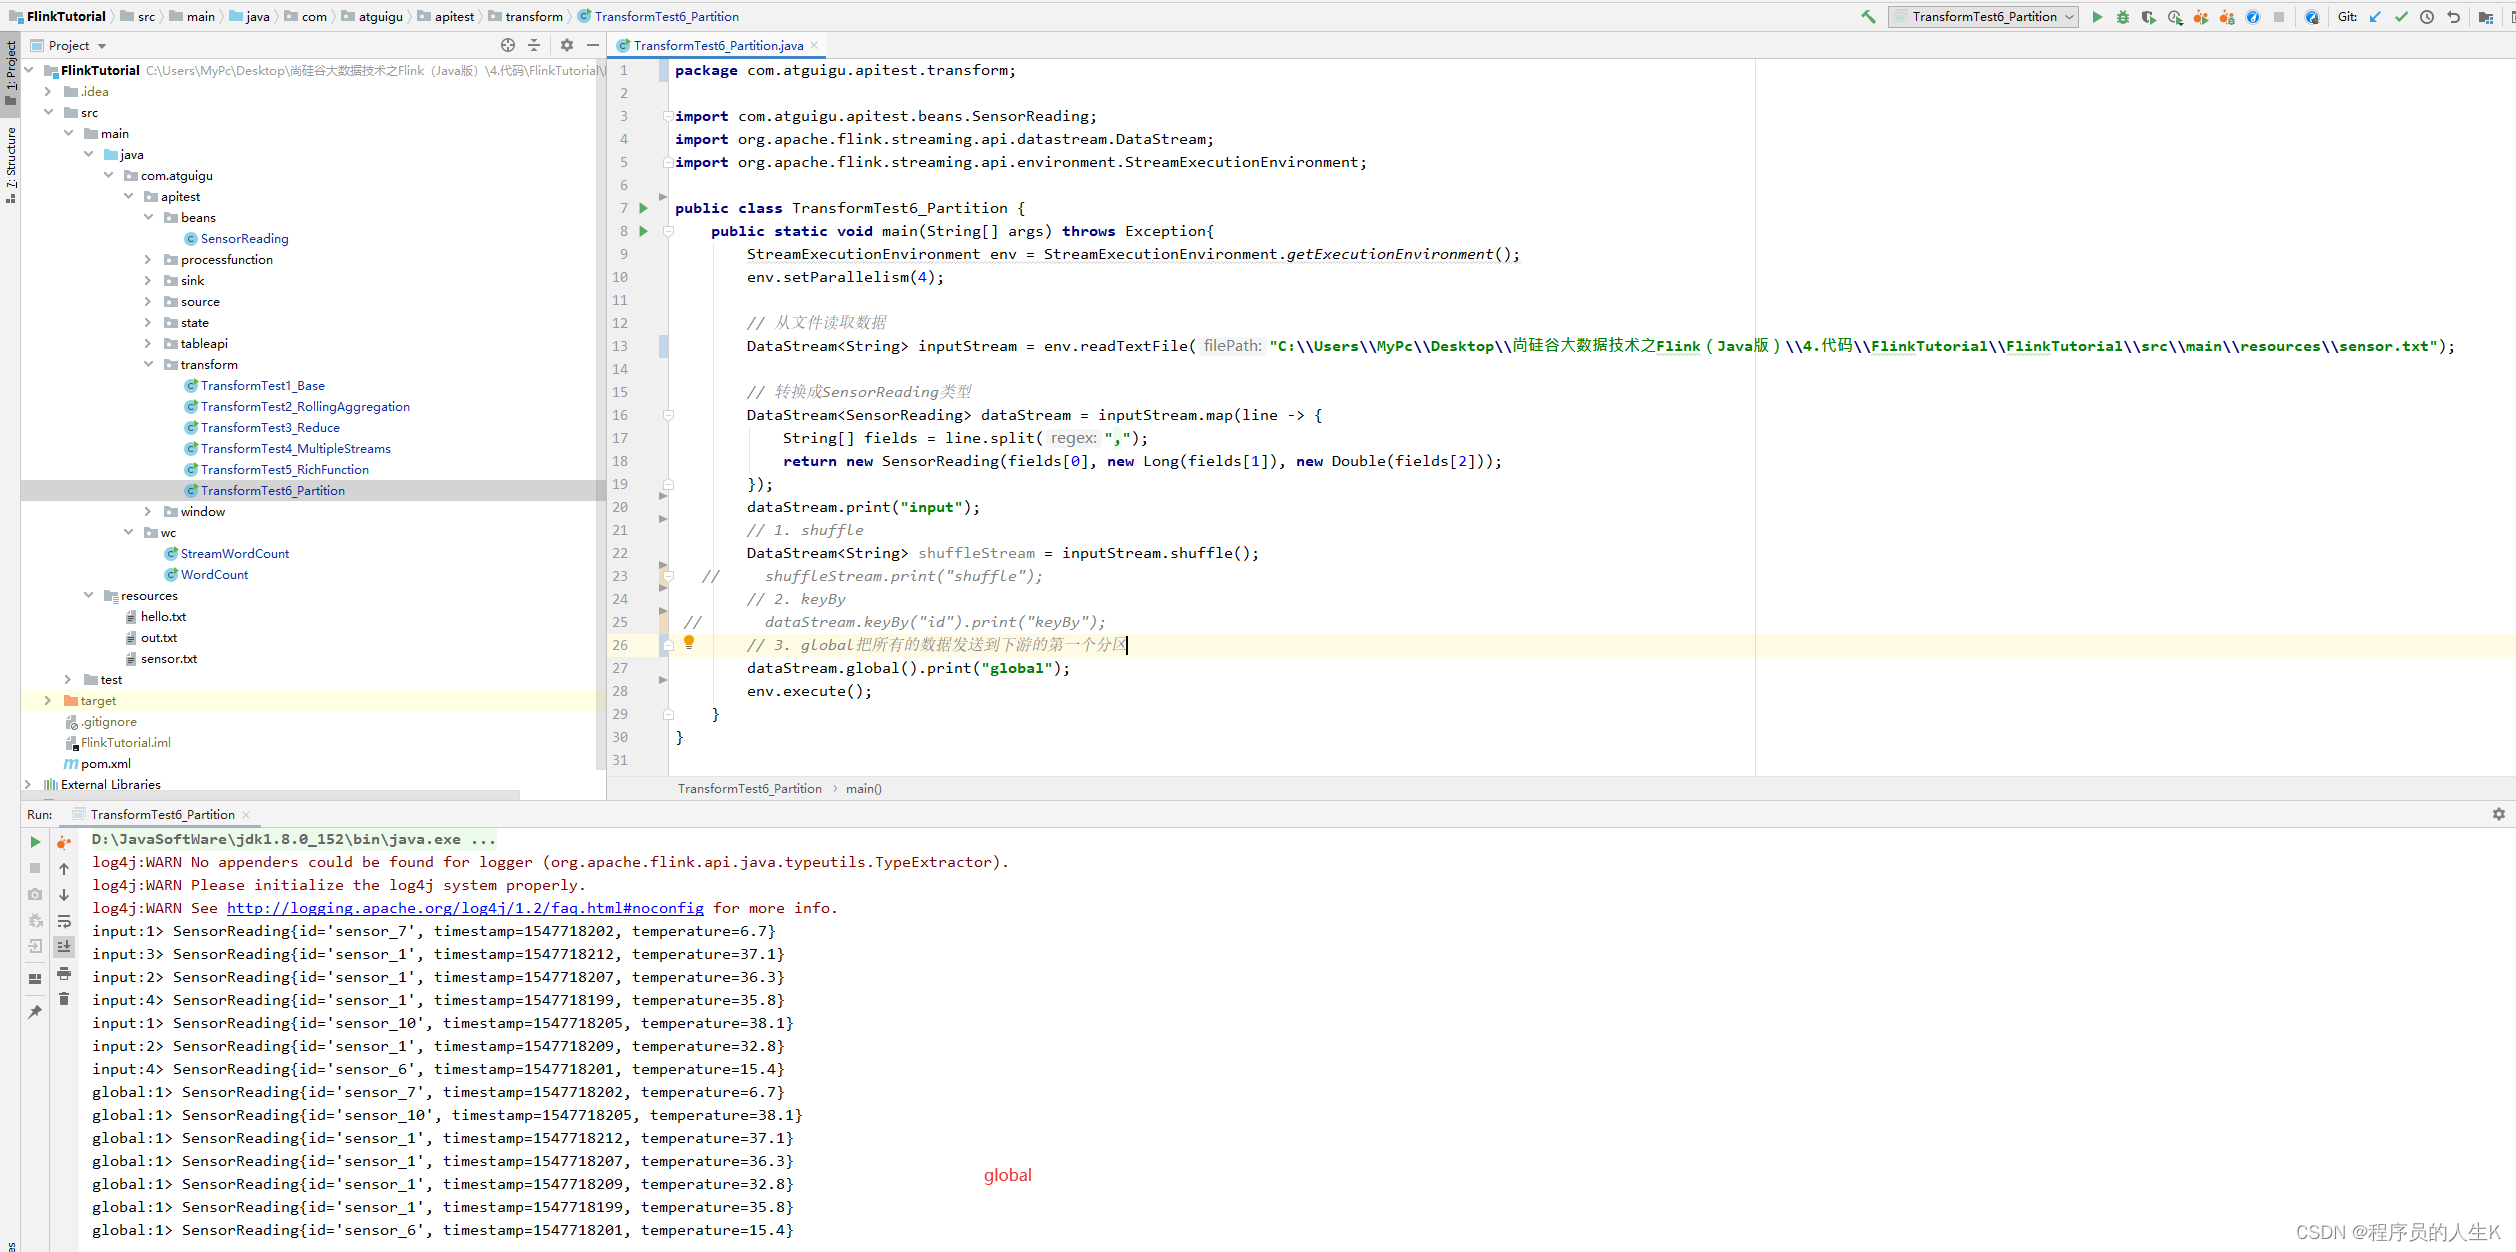Image resolution: width=2516 pixels, height=1252 pixels.
Task: Click the Build project hammer icon
Action: tap(1867, 17)
